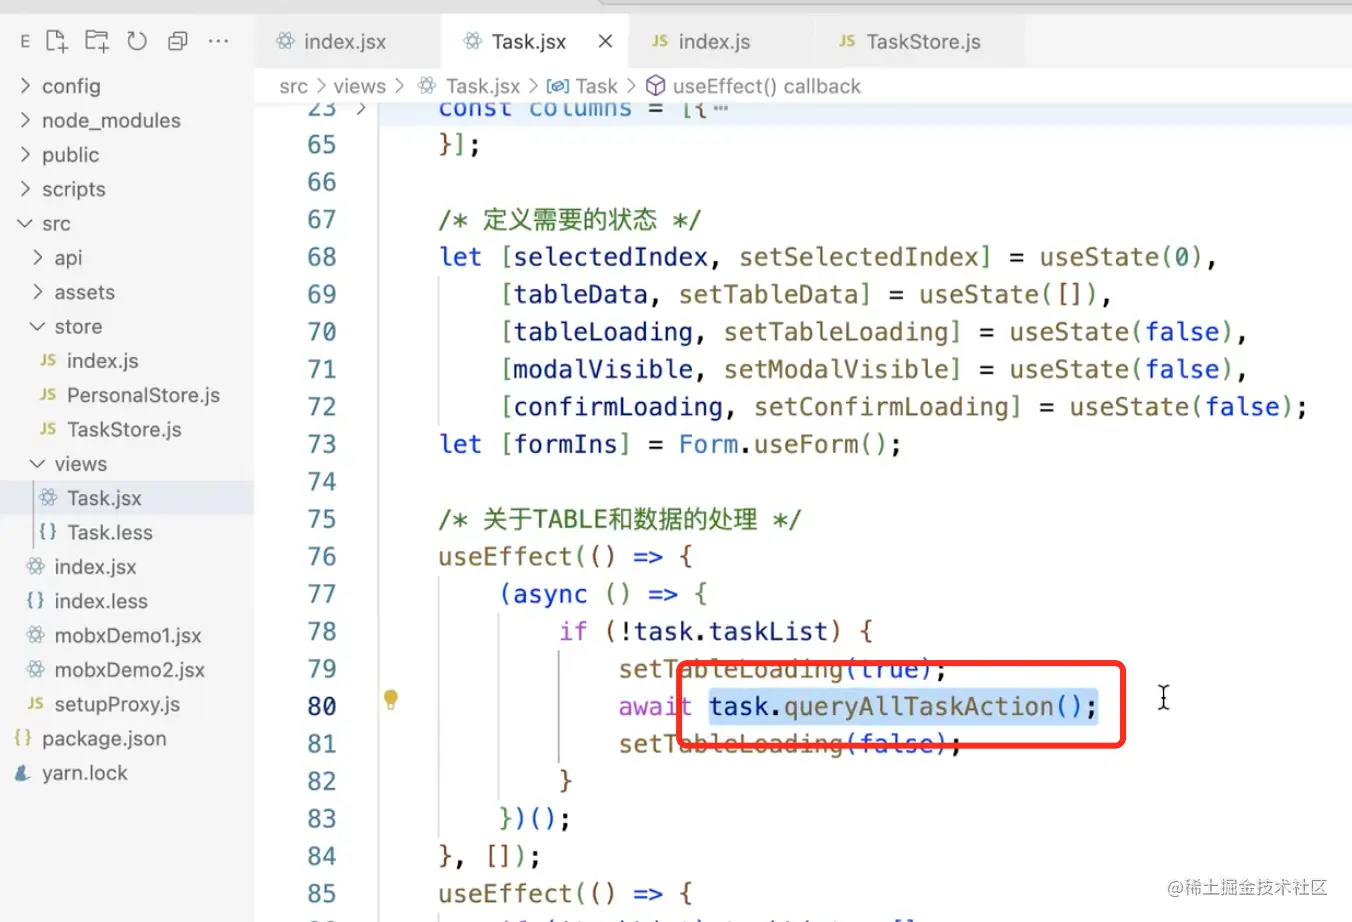
Task: Click line number 76 in the gutter
Action: coord(321,557)
